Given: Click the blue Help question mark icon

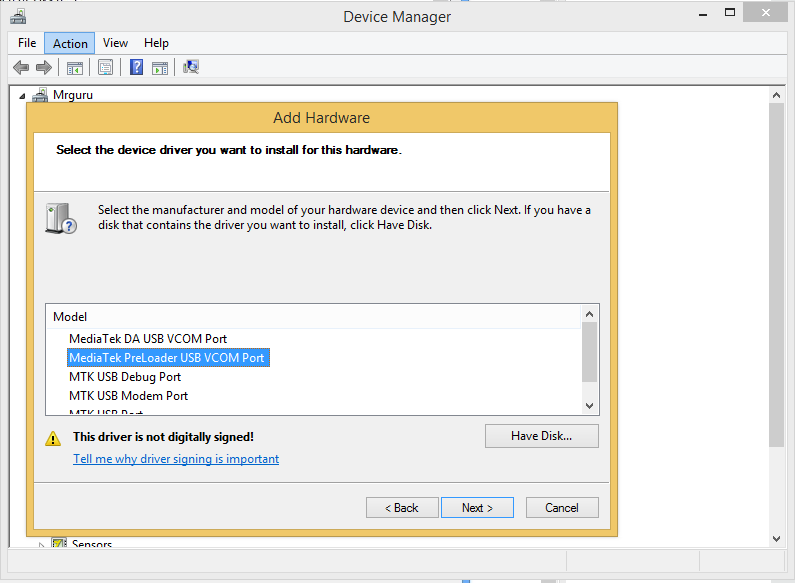Looking at the screenshot, I should coord(136,67).
